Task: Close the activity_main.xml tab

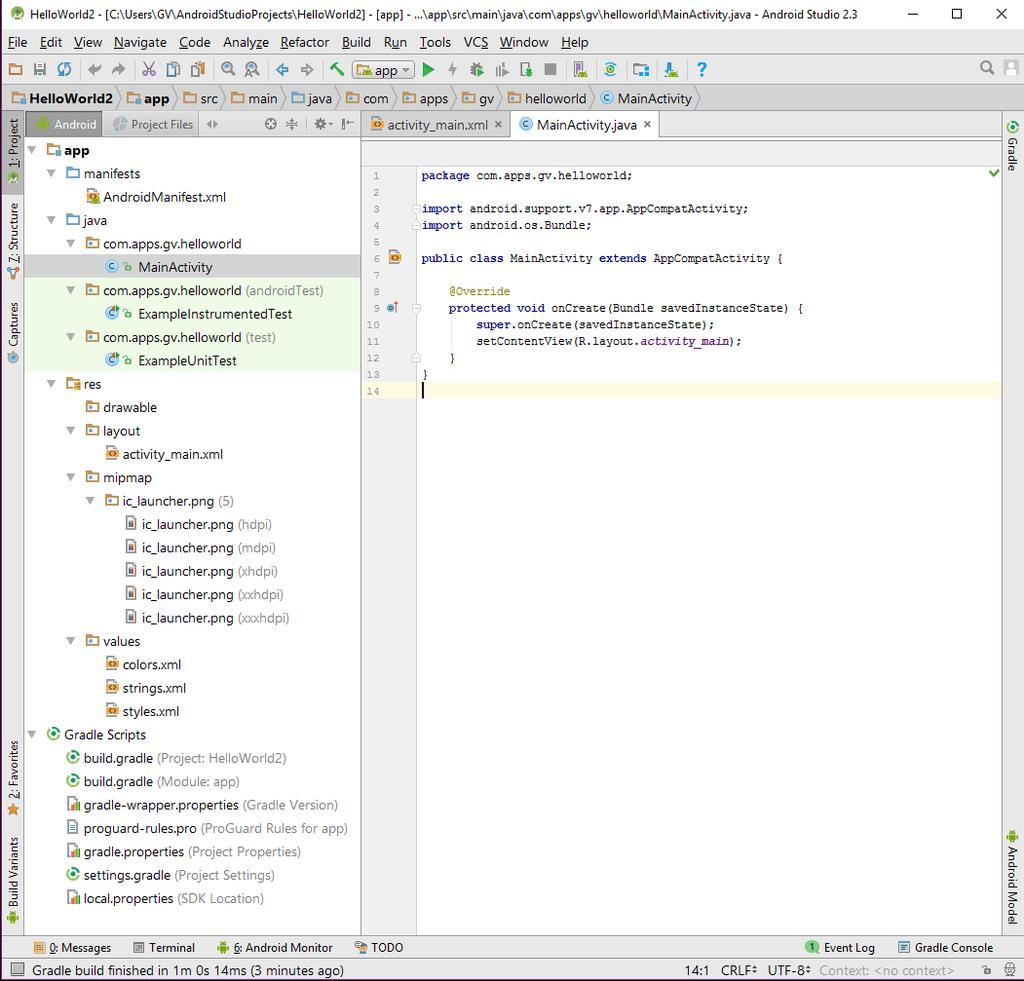Action: pos(498,124)
